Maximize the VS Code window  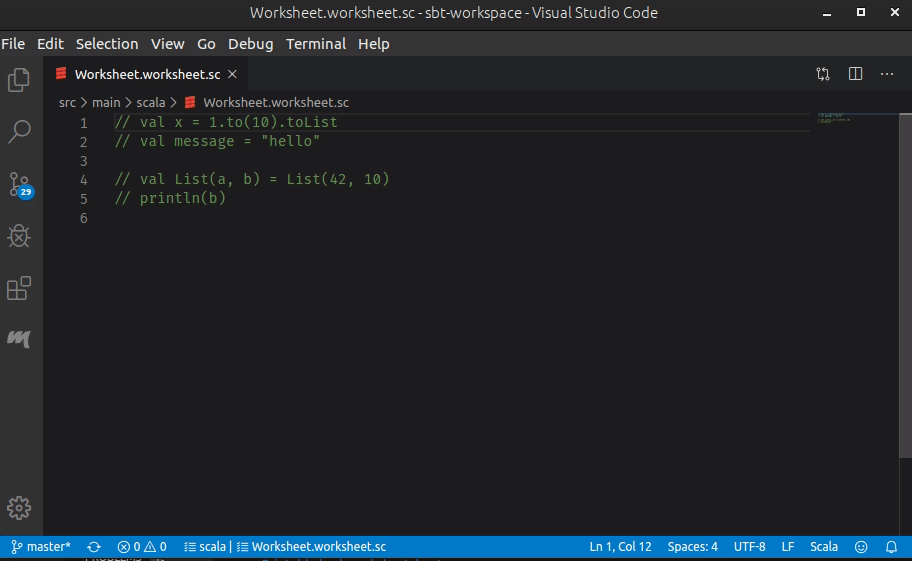coord(861,12)
